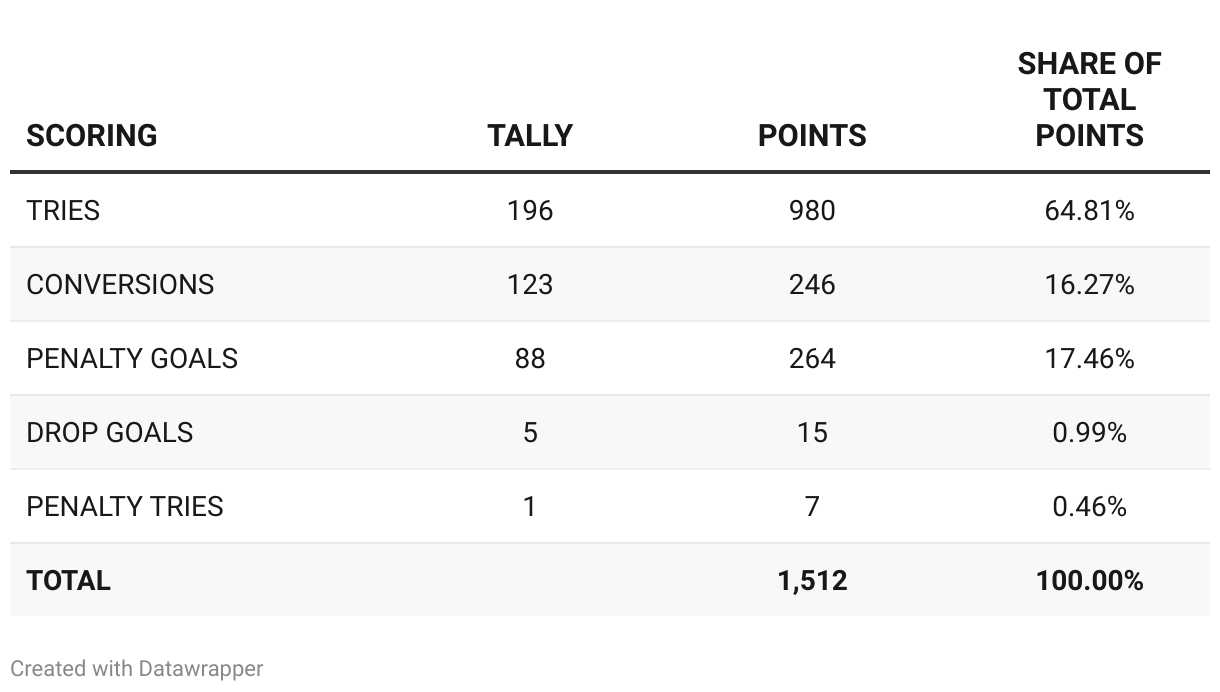
Task: Click the drop goals points value 15
Action: (x=811, y=433)
